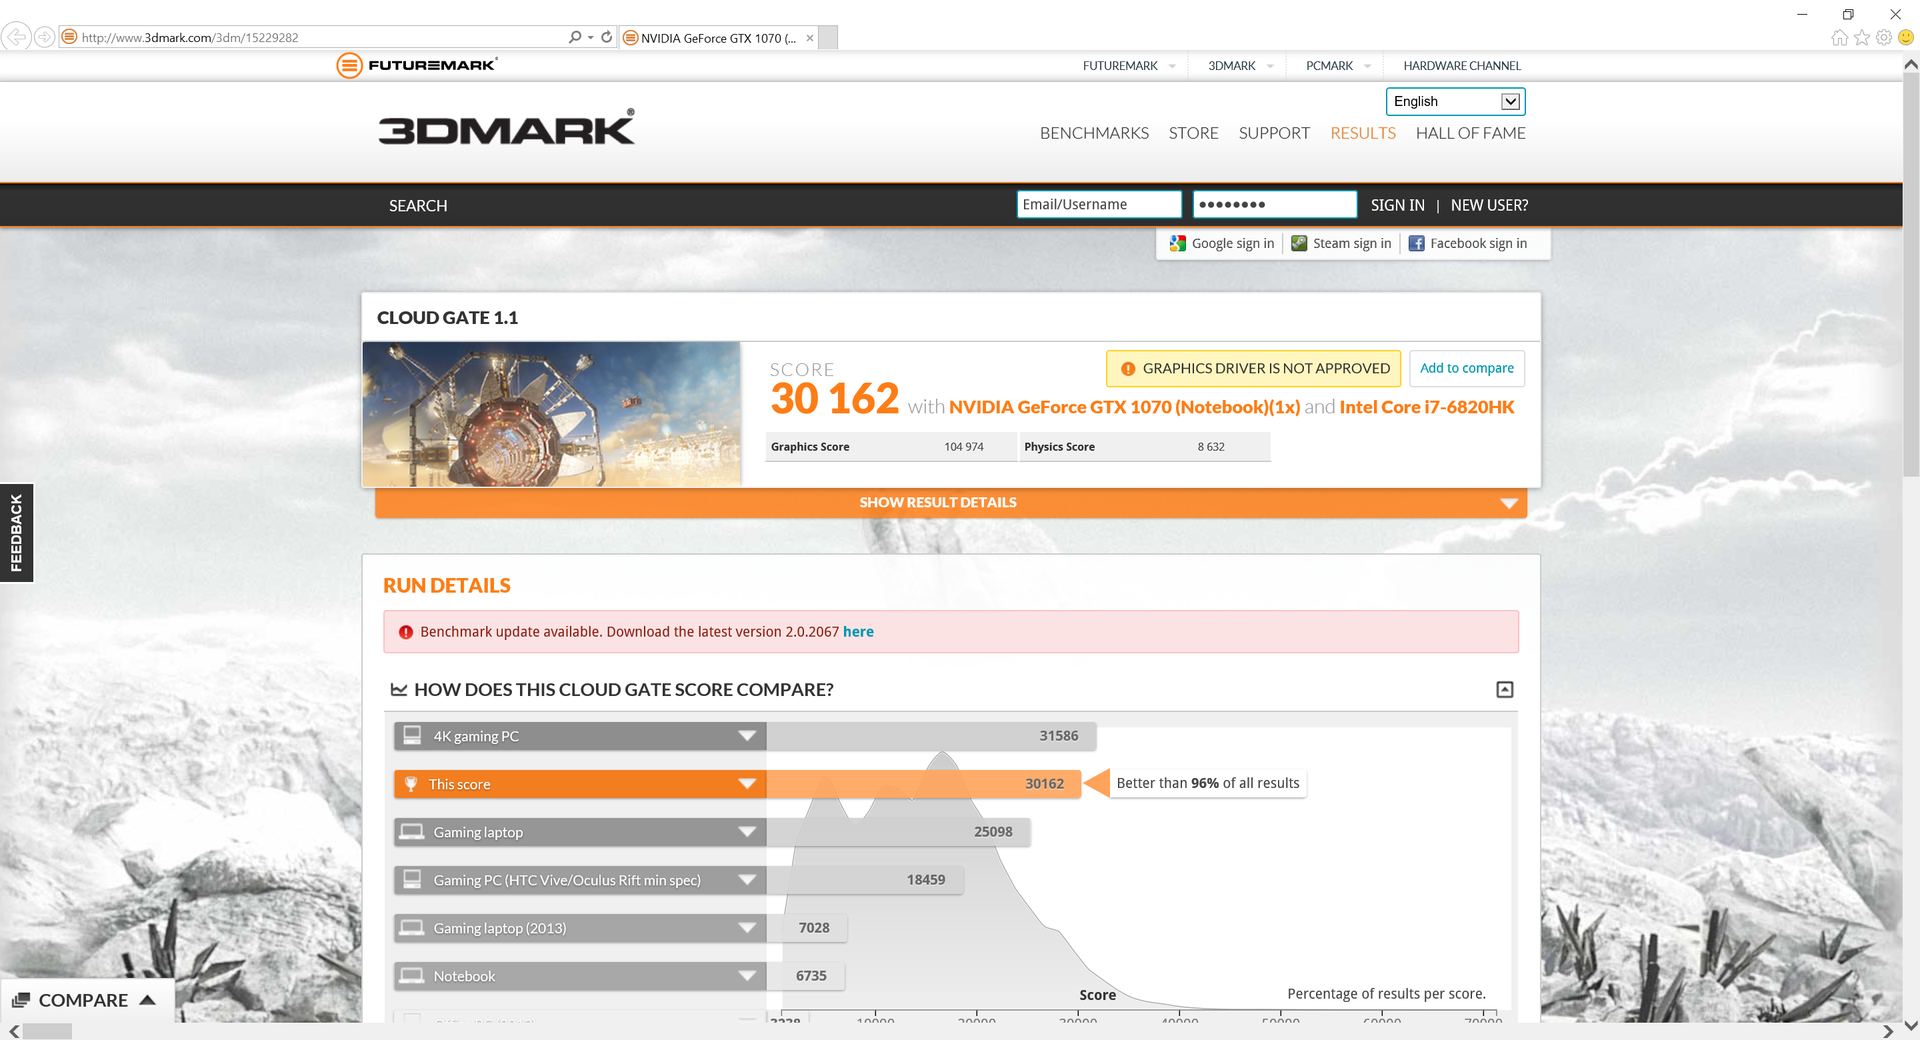Expand Show Result Details bar
The width and height of the screenshot is (1920, 1040).
pyautogui.click(x=951, y=503)
